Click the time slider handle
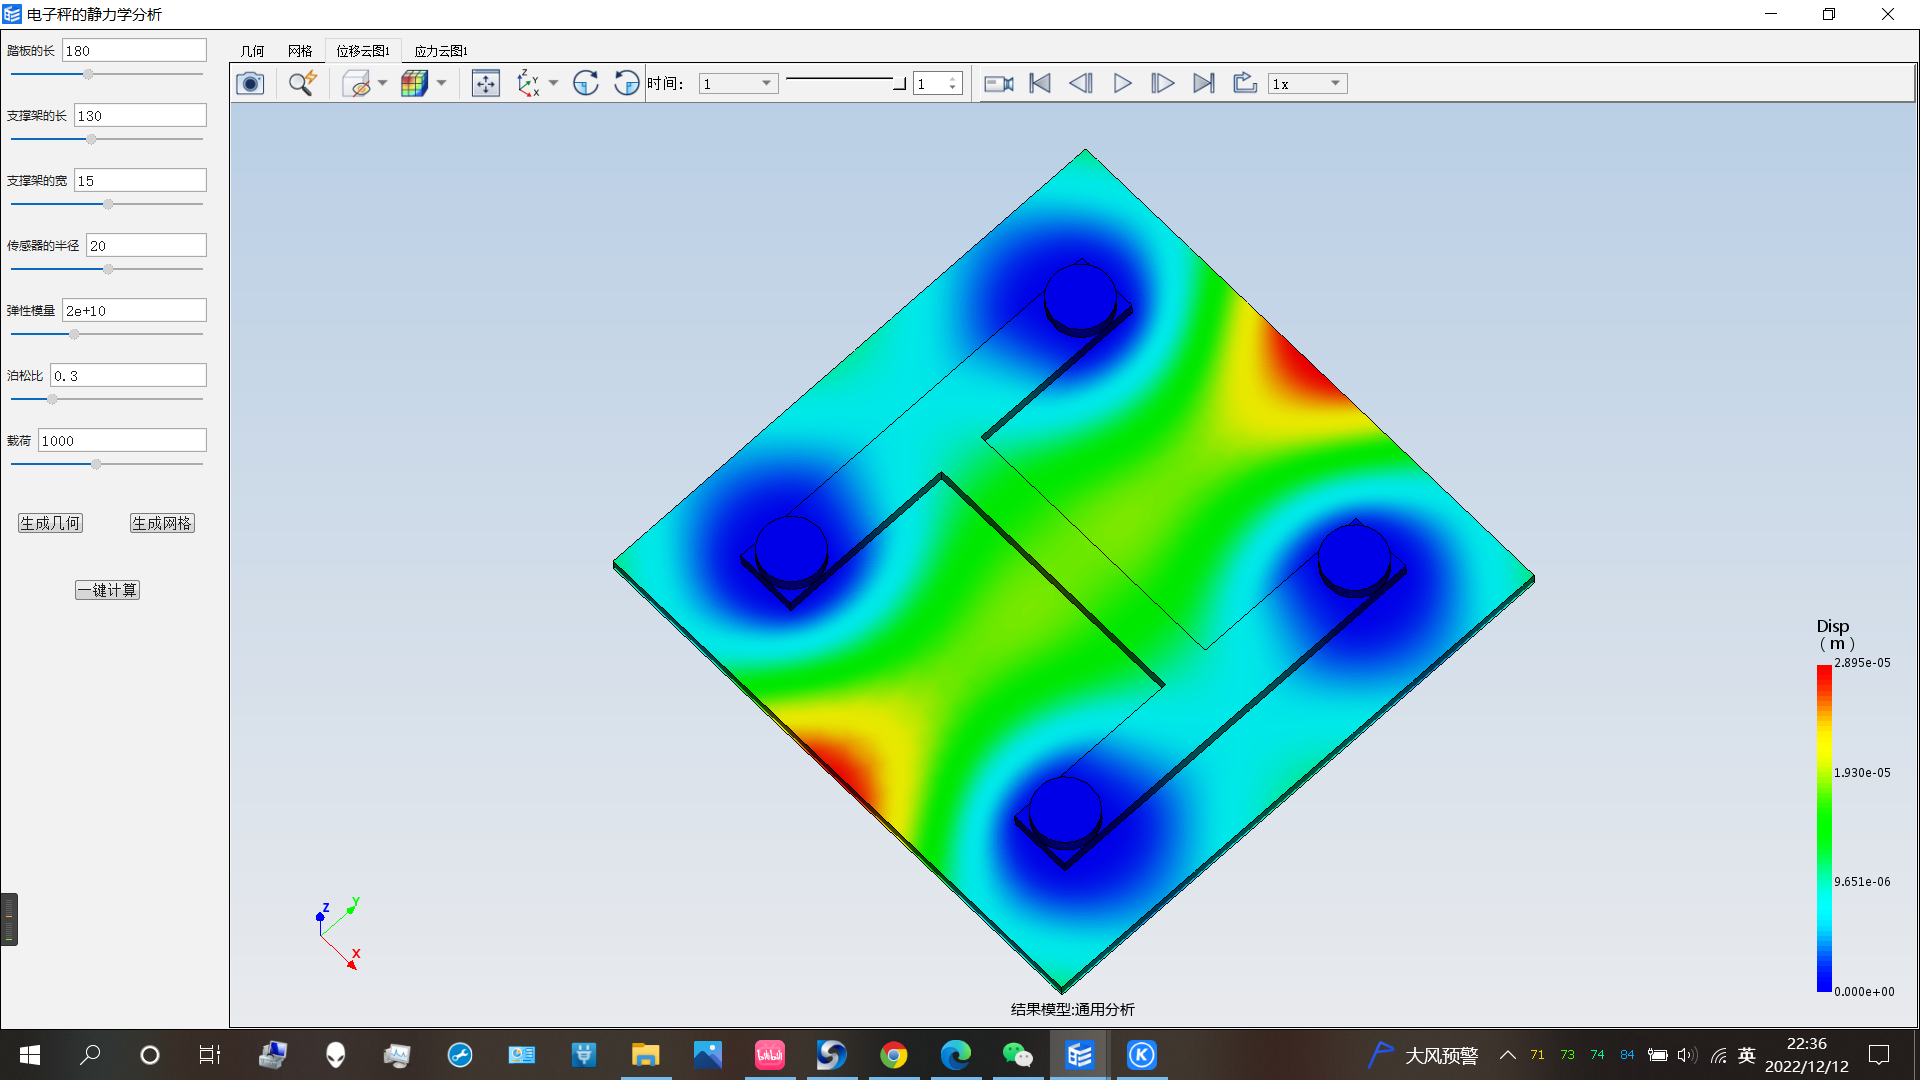 900,83
